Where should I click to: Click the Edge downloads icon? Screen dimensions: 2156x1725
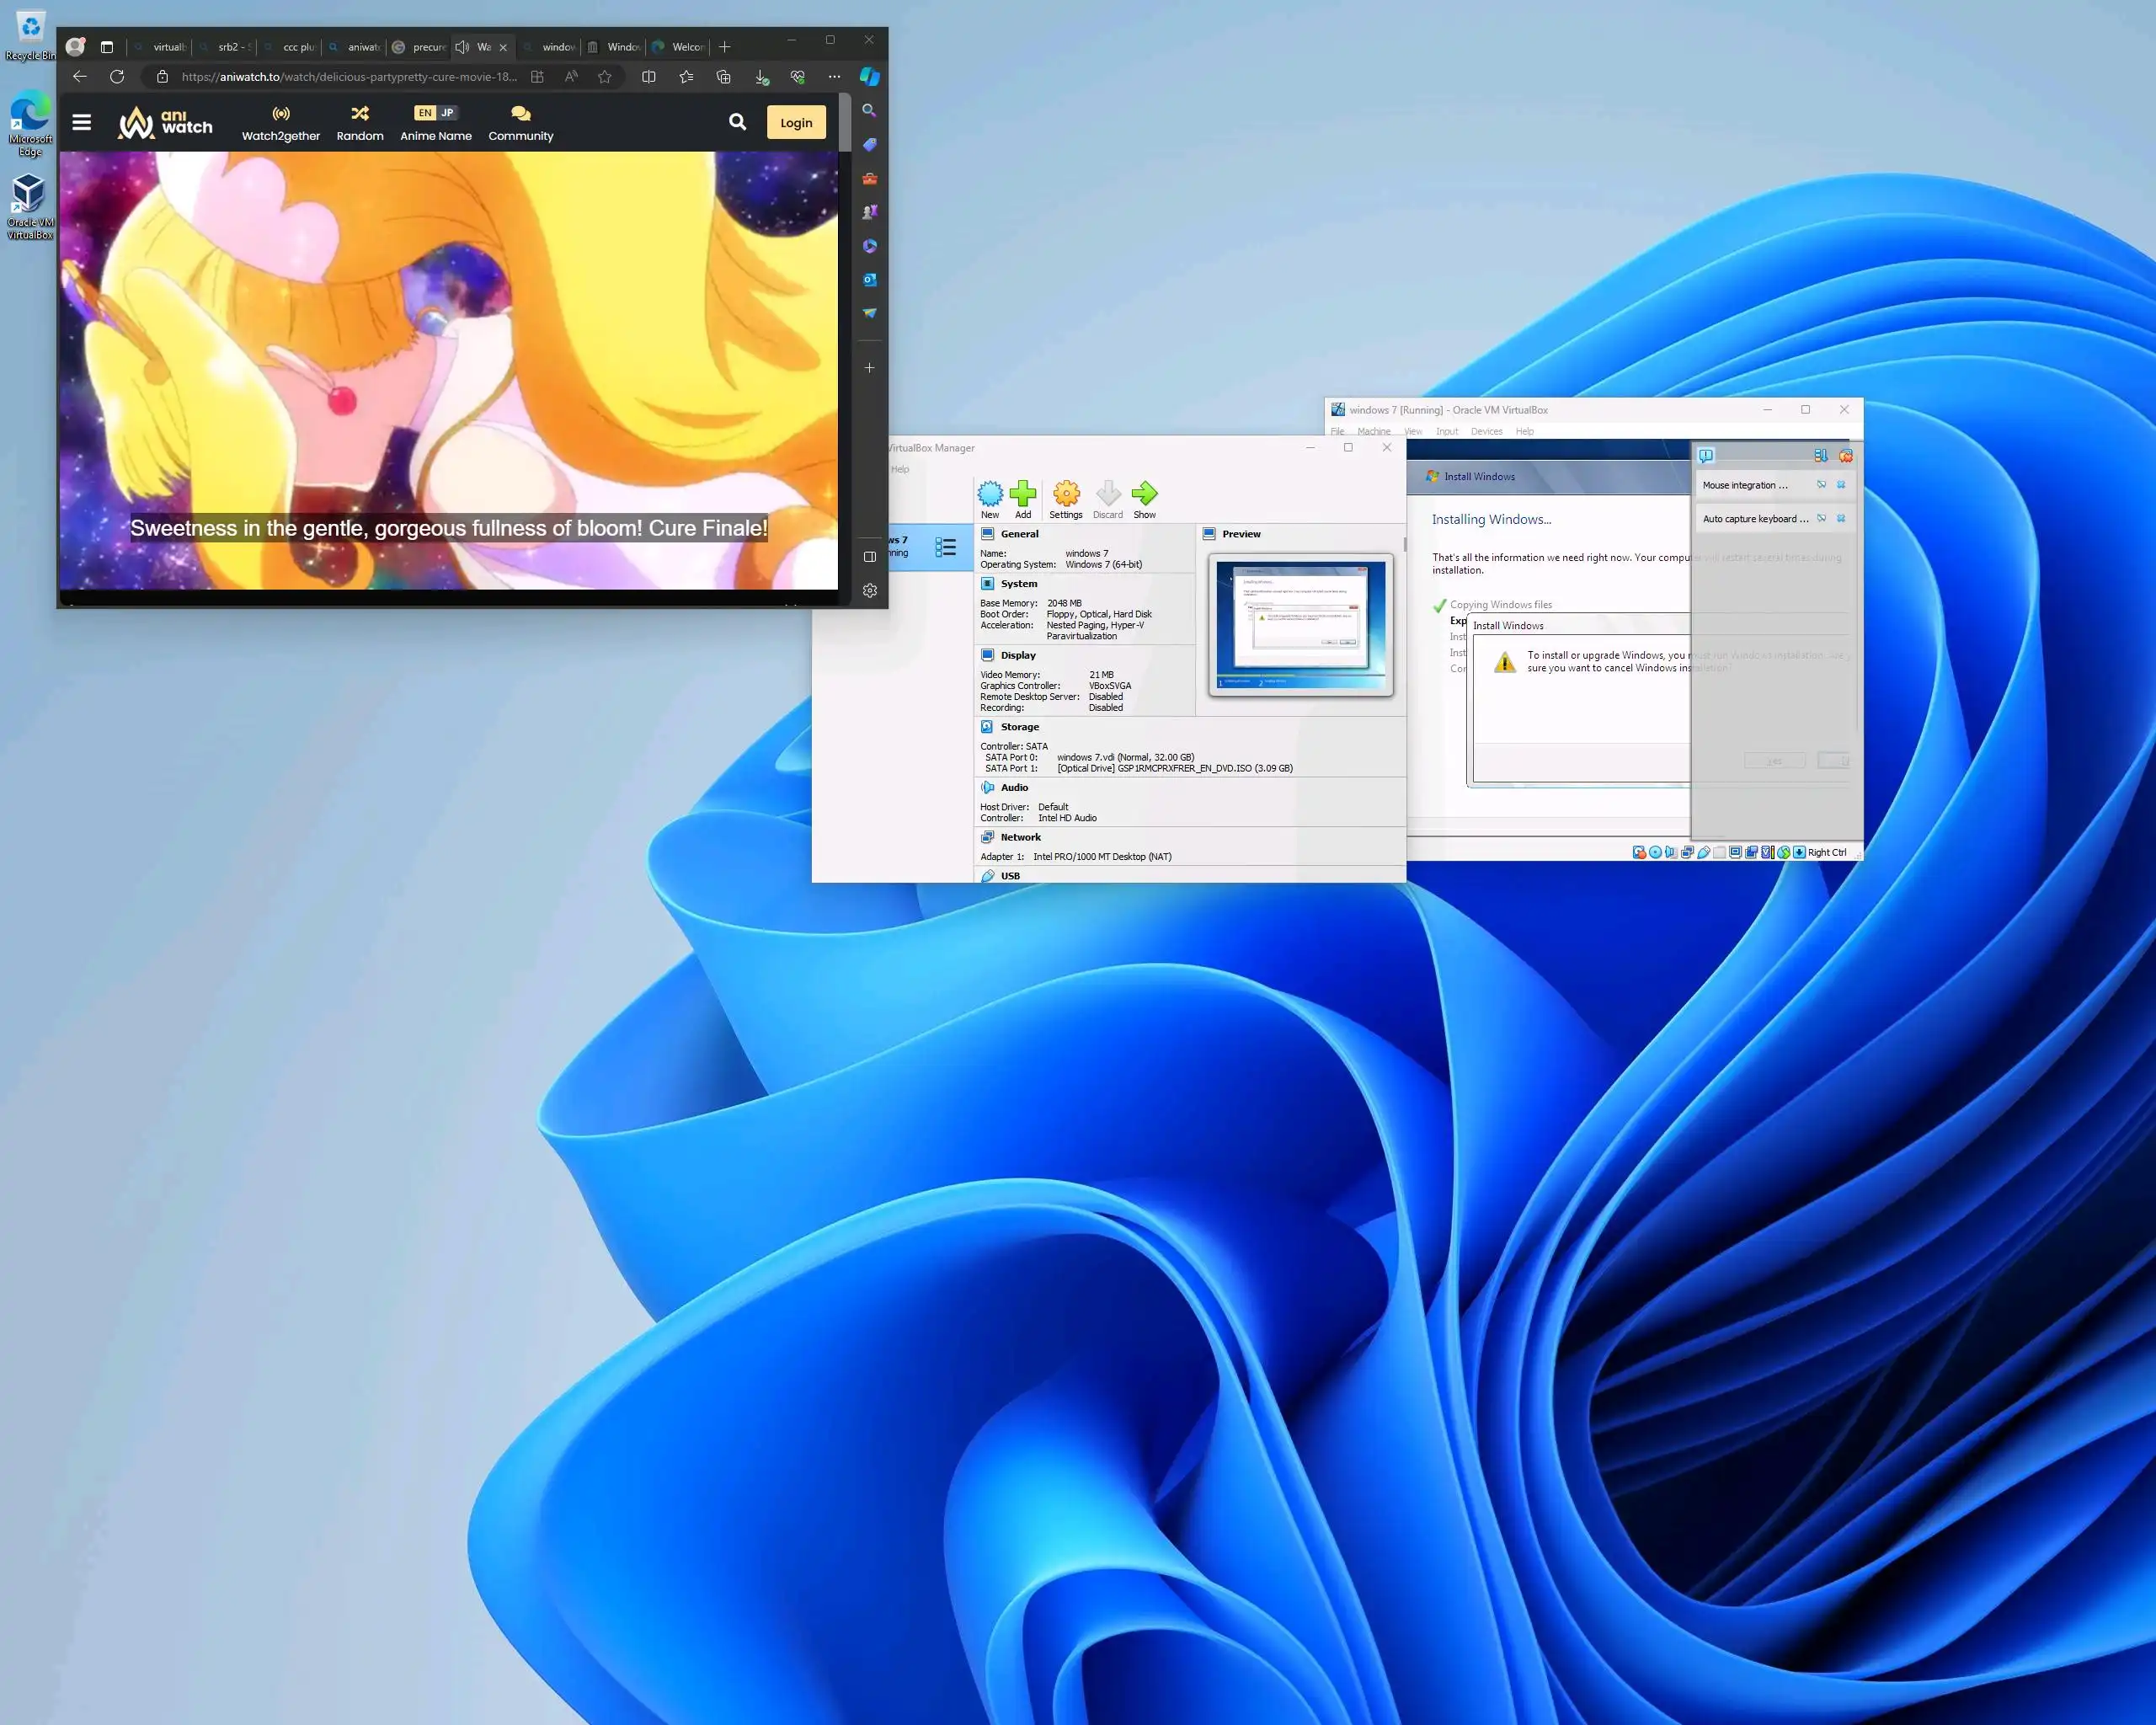point(761,77)
